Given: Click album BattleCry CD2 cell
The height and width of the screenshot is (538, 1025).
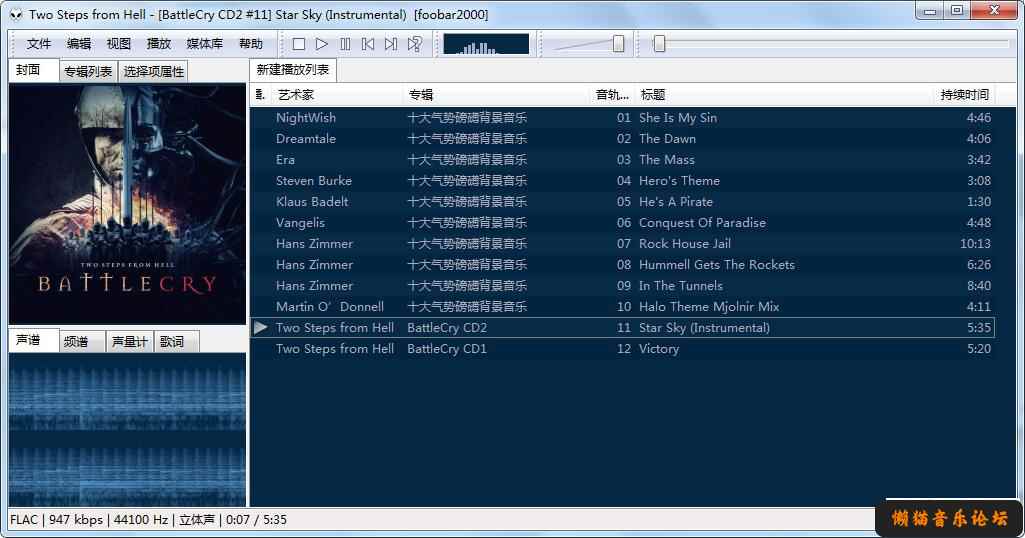Looking at the screenshot, I should [447, 328].
